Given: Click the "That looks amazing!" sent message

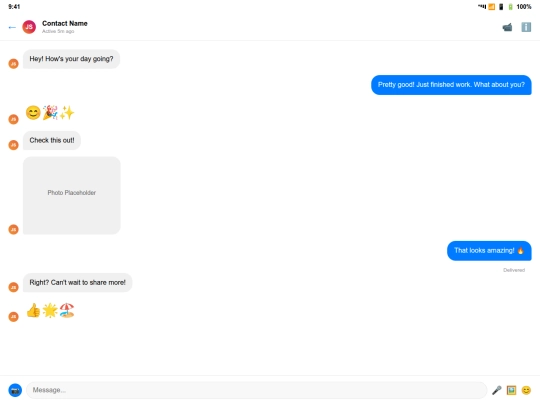Looking at the screenshot, I should point(489,251).
